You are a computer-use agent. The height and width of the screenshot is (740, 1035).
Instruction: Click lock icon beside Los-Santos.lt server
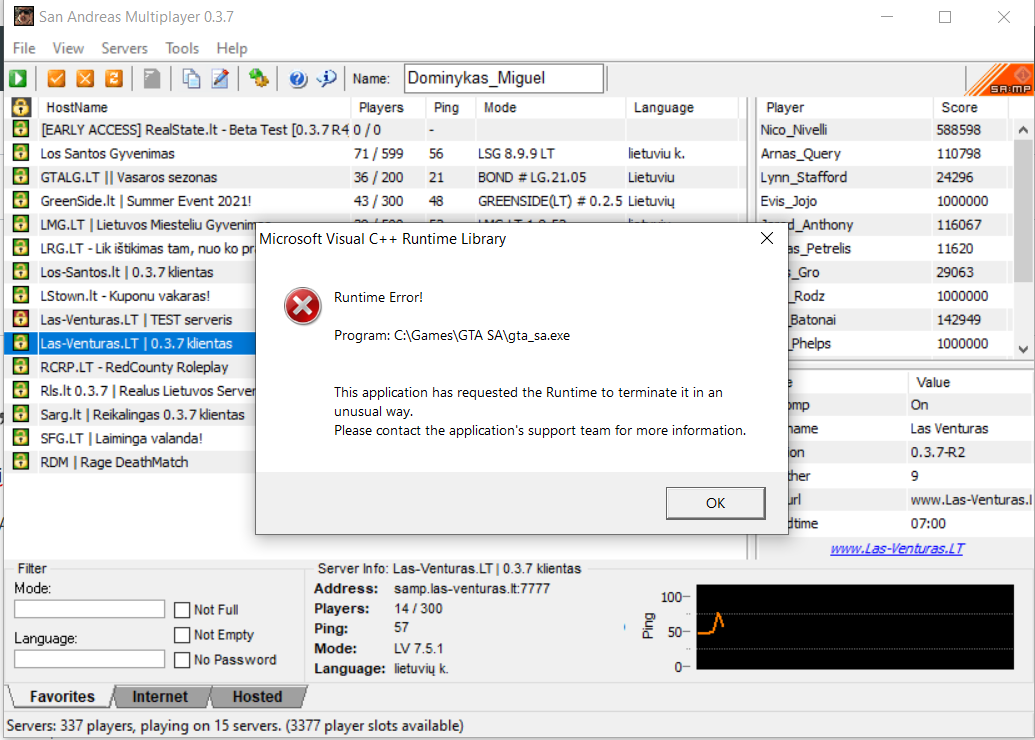(21, 272)
